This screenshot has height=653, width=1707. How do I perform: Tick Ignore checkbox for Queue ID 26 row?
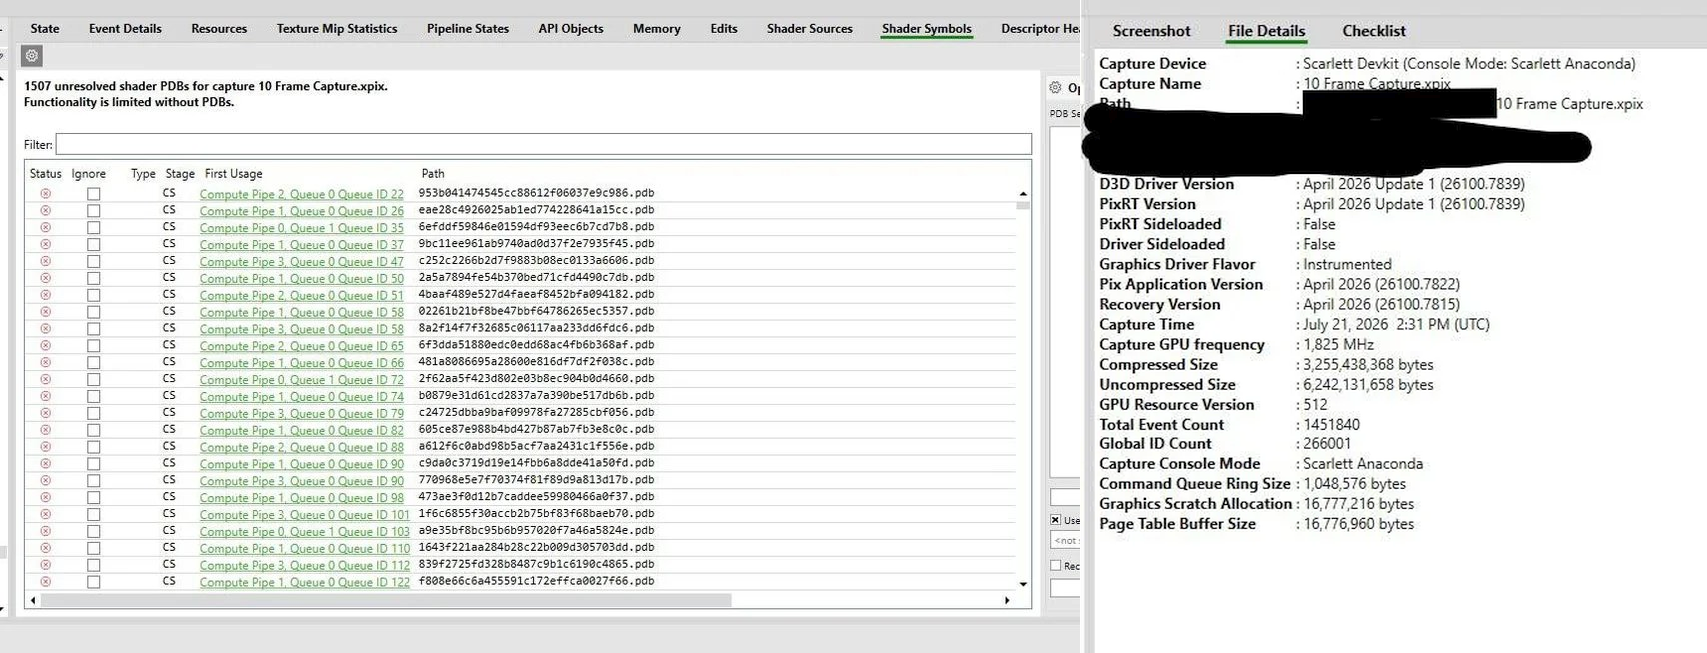coord(93,211)
